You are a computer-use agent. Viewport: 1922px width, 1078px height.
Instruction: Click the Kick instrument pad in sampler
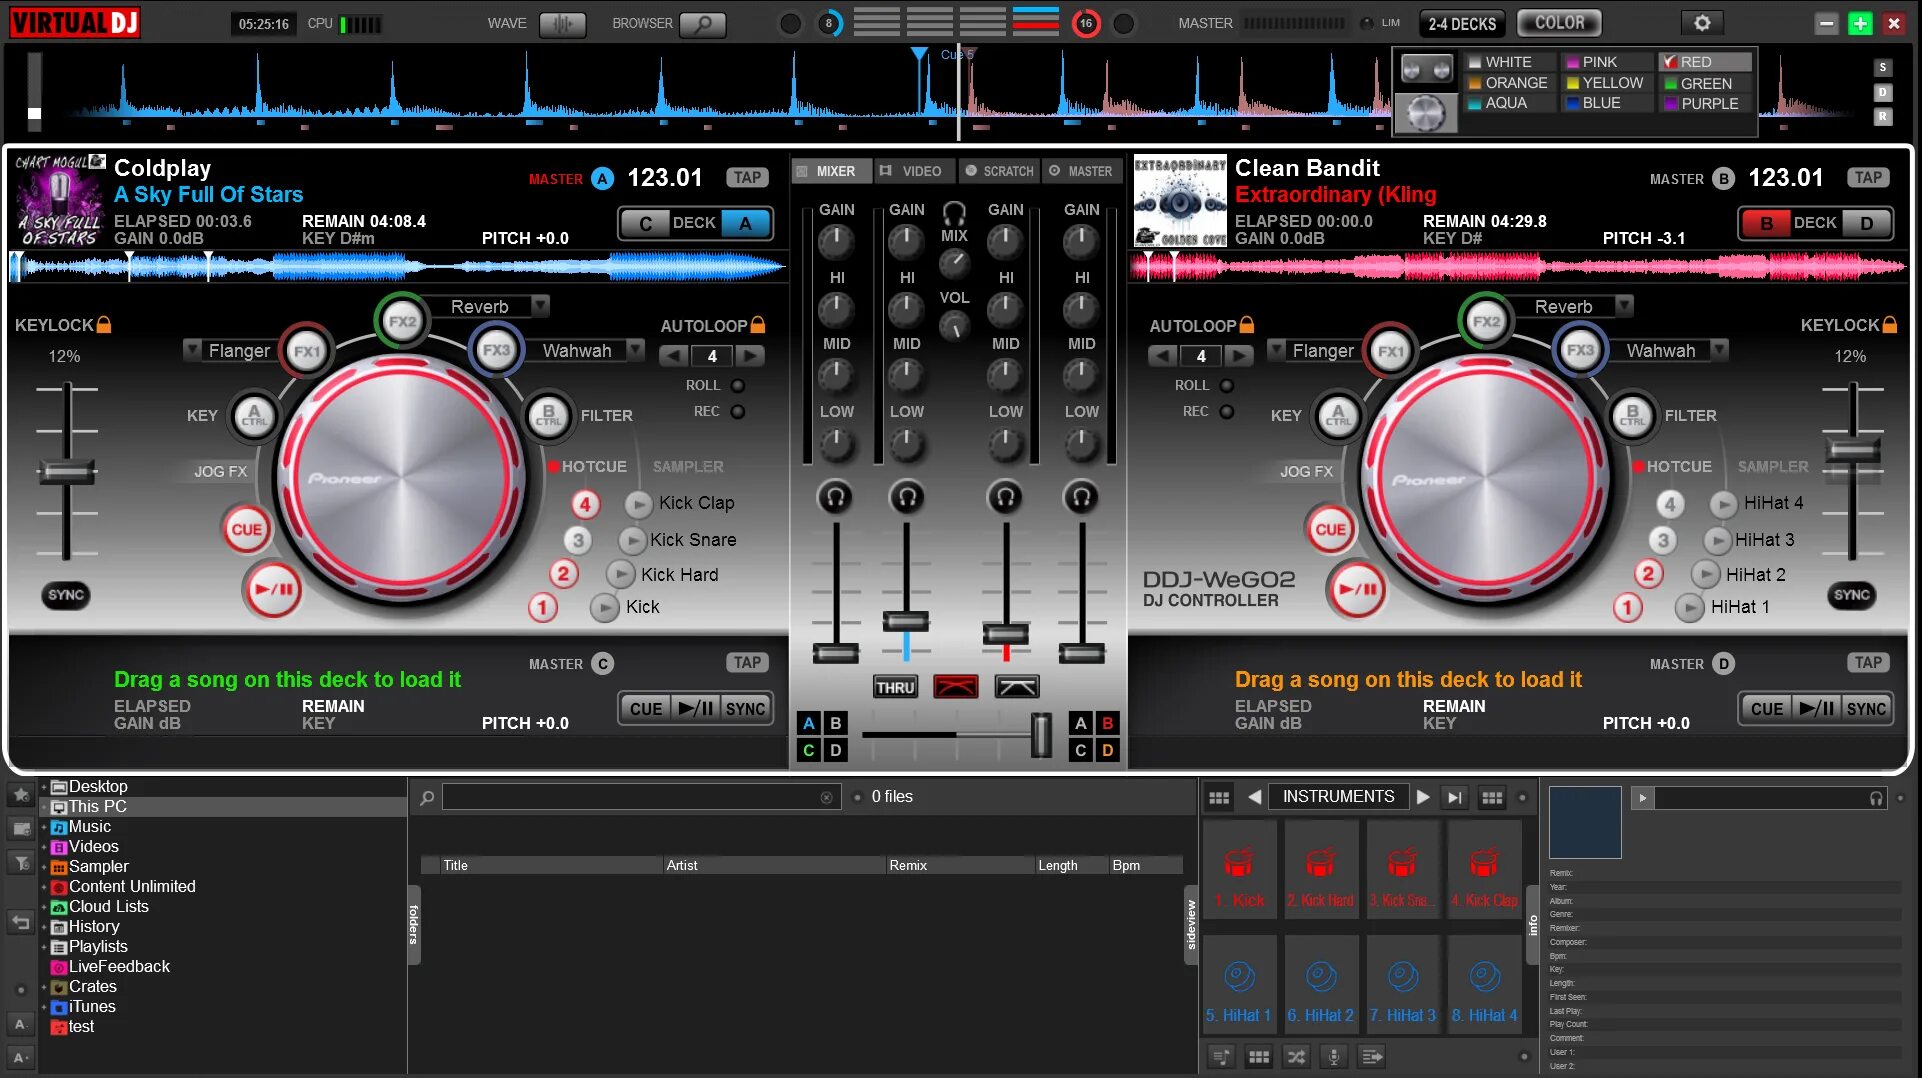pyautogui.click(x=1239, y=868)
